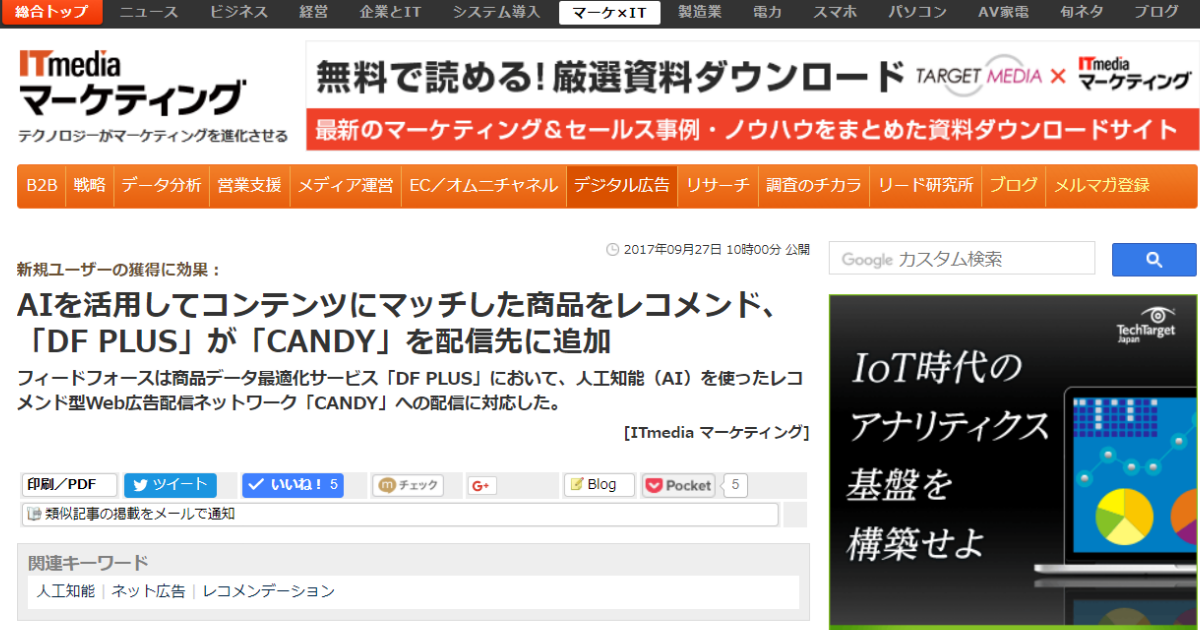The height and width of the screenshot is (630, 1200).
Task: Select マーケ×IT top tab
Action: click(x=609, y=12)
